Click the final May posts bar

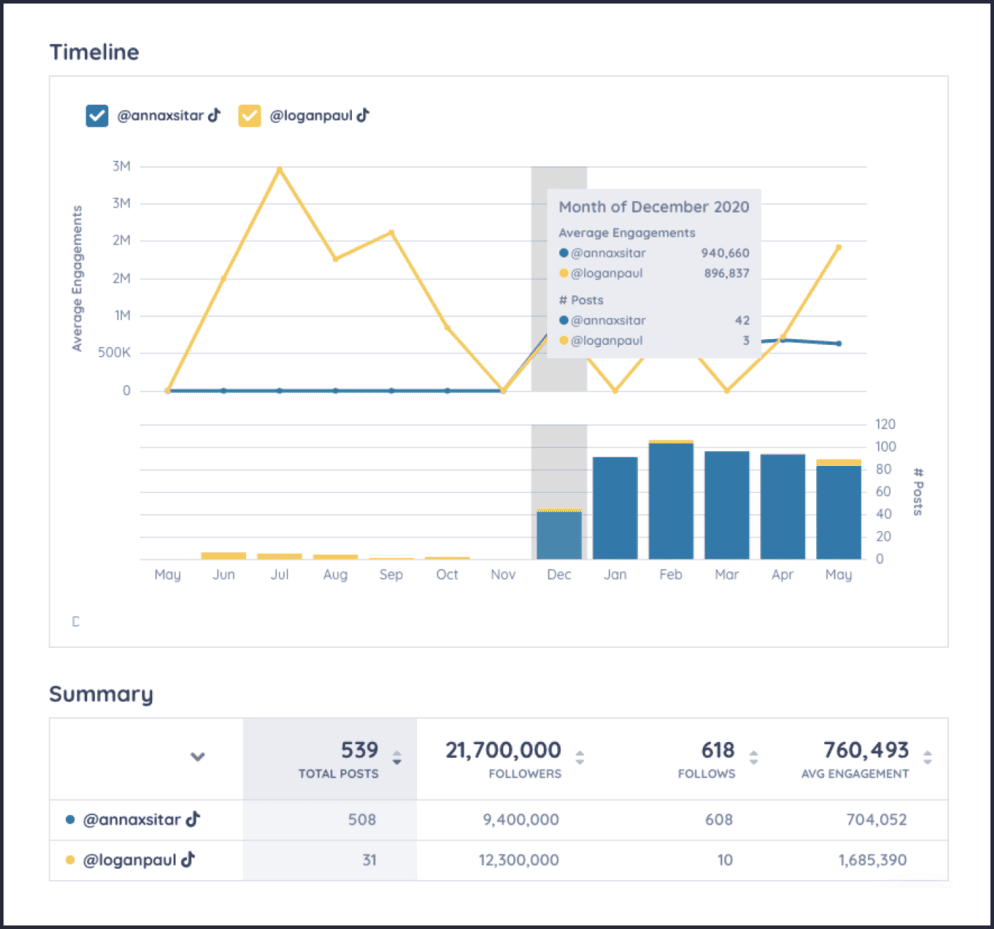coord(838,509)
